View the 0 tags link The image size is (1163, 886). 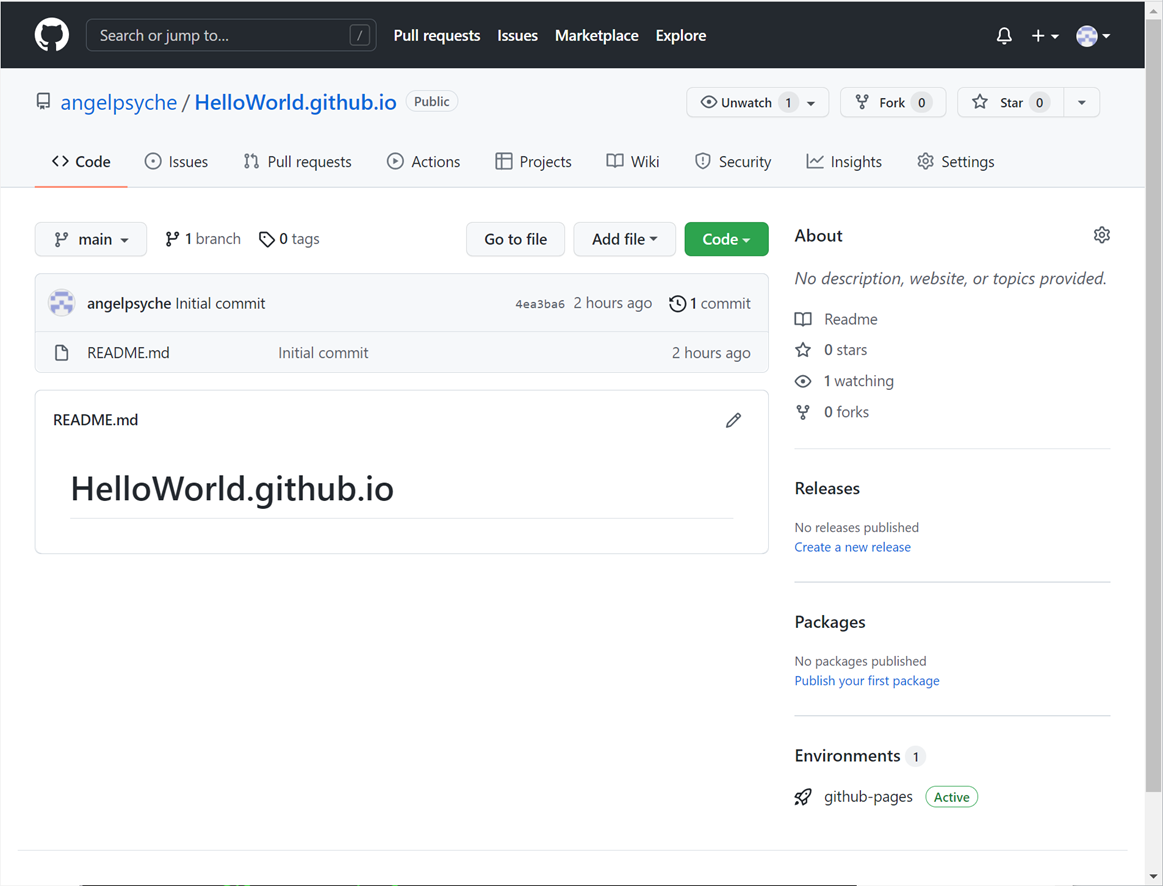pyautogui.click(x=289, y=239)
